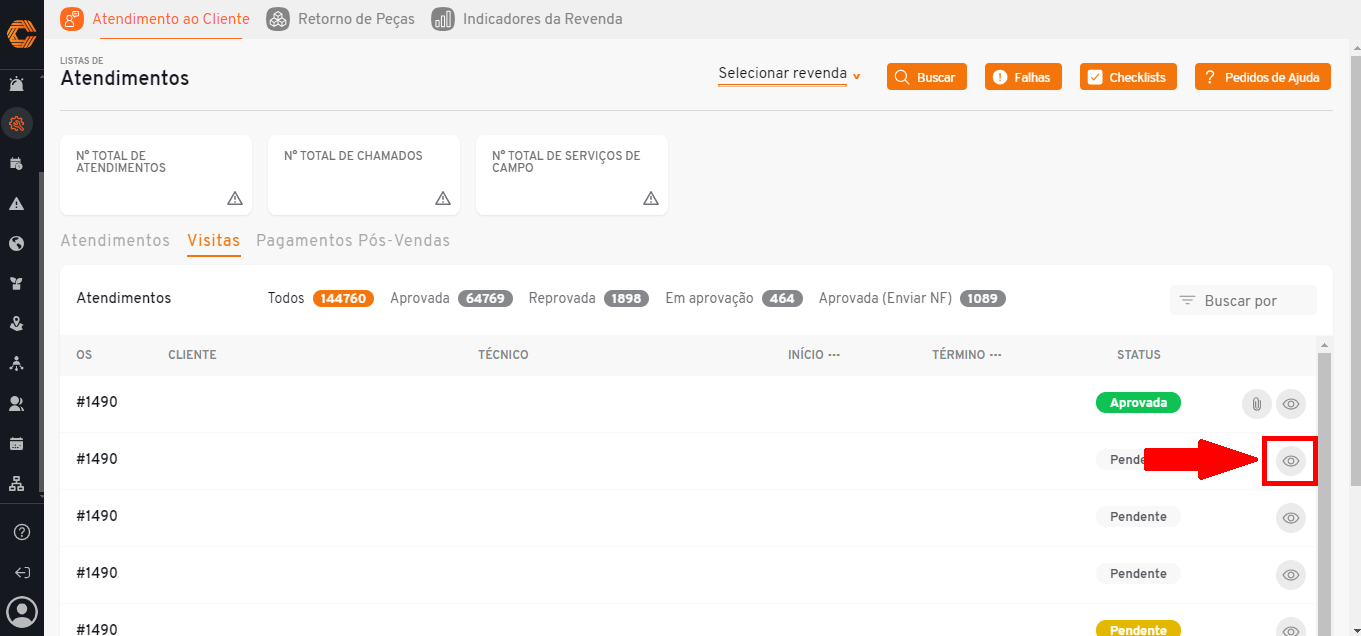
Task: Sort by the TÉRMINO column header
Action: pos(967,355)
